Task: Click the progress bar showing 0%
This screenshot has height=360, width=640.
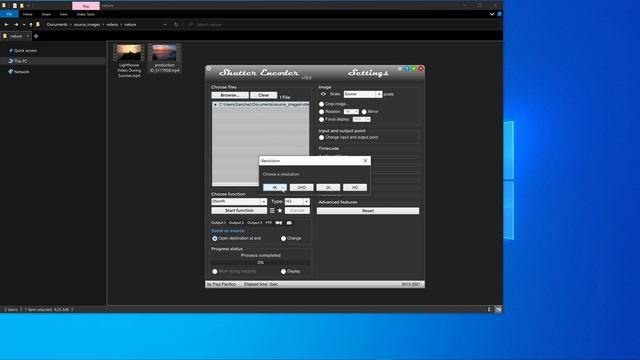Action: click(x=260, y=263)
